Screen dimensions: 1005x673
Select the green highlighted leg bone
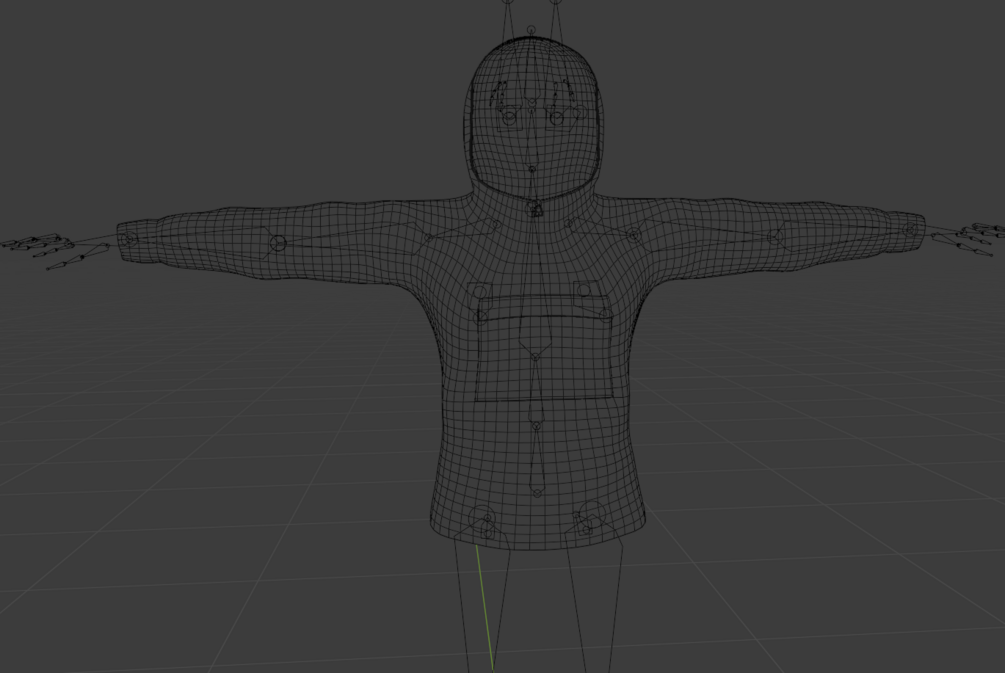[x=485, y=608]
